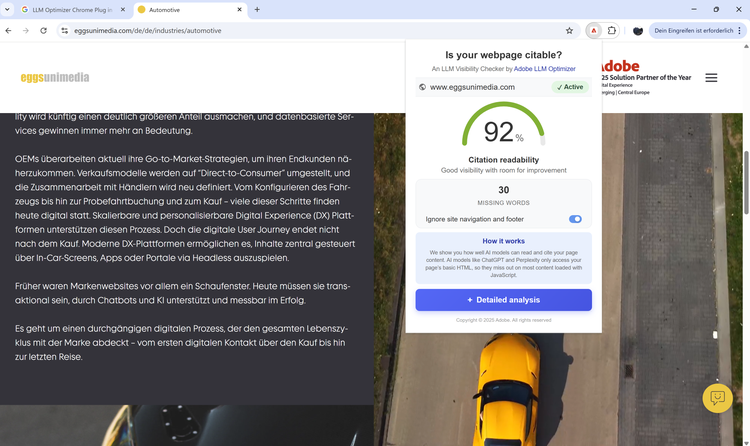Open the Adobe LLM Optimizer link
750x446 pixels.
tap(545, 69)
